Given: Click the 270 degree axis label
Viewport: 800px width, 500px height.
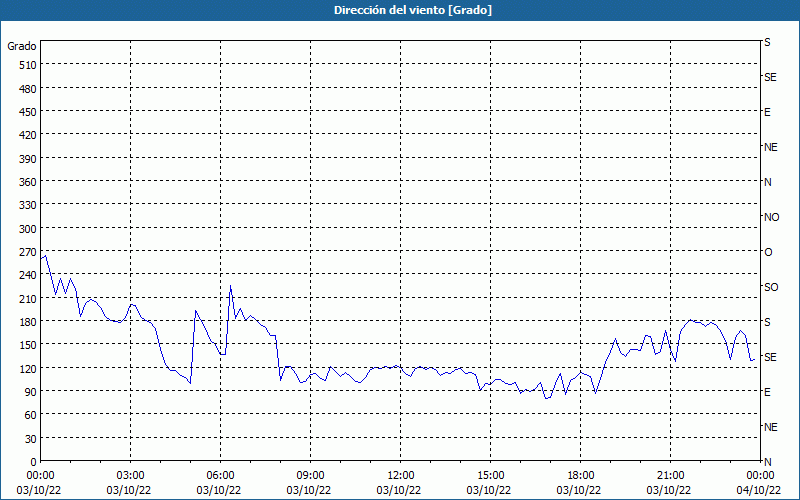Looking at the screenshot, I should pyautogui.click(x=28, y=252).
